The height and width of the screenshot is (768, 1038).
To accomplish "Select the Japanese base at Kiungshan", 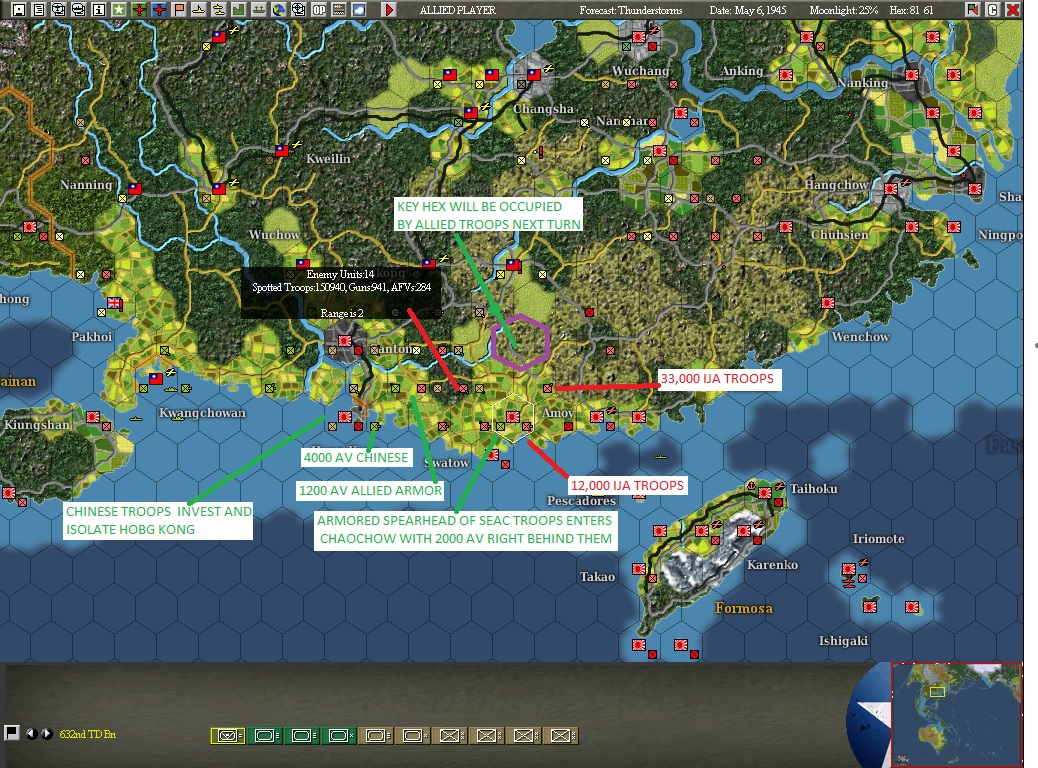I will [x=93, y=416].
